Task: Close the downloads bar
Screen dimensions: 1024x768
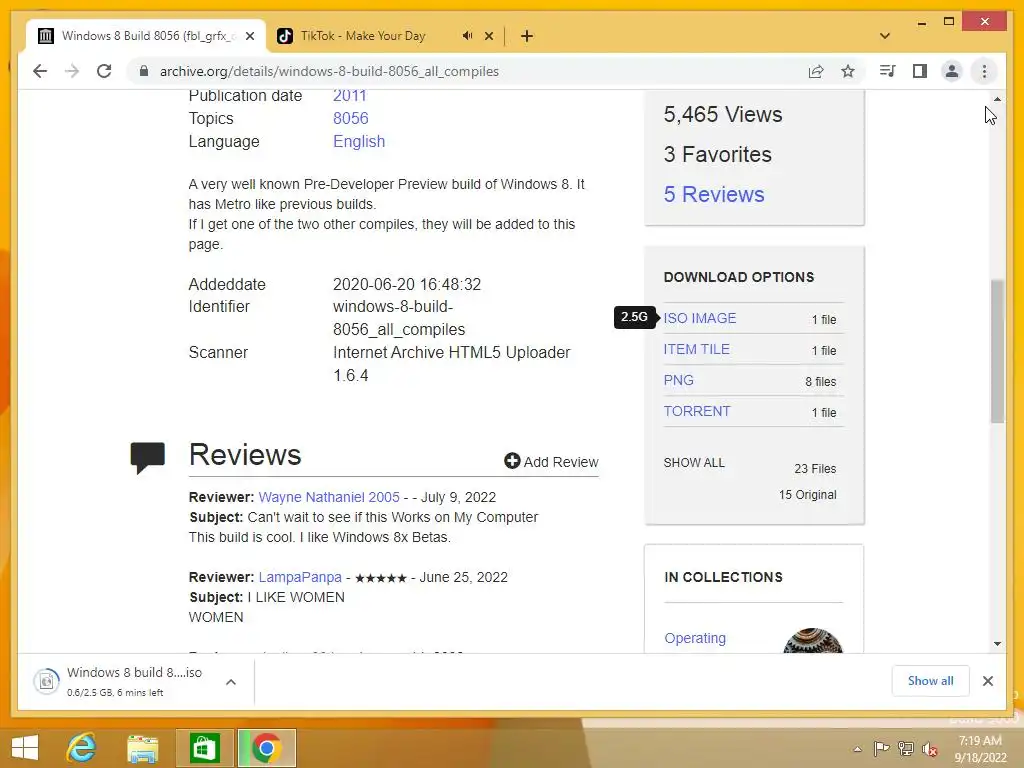Action: (987, 681)
